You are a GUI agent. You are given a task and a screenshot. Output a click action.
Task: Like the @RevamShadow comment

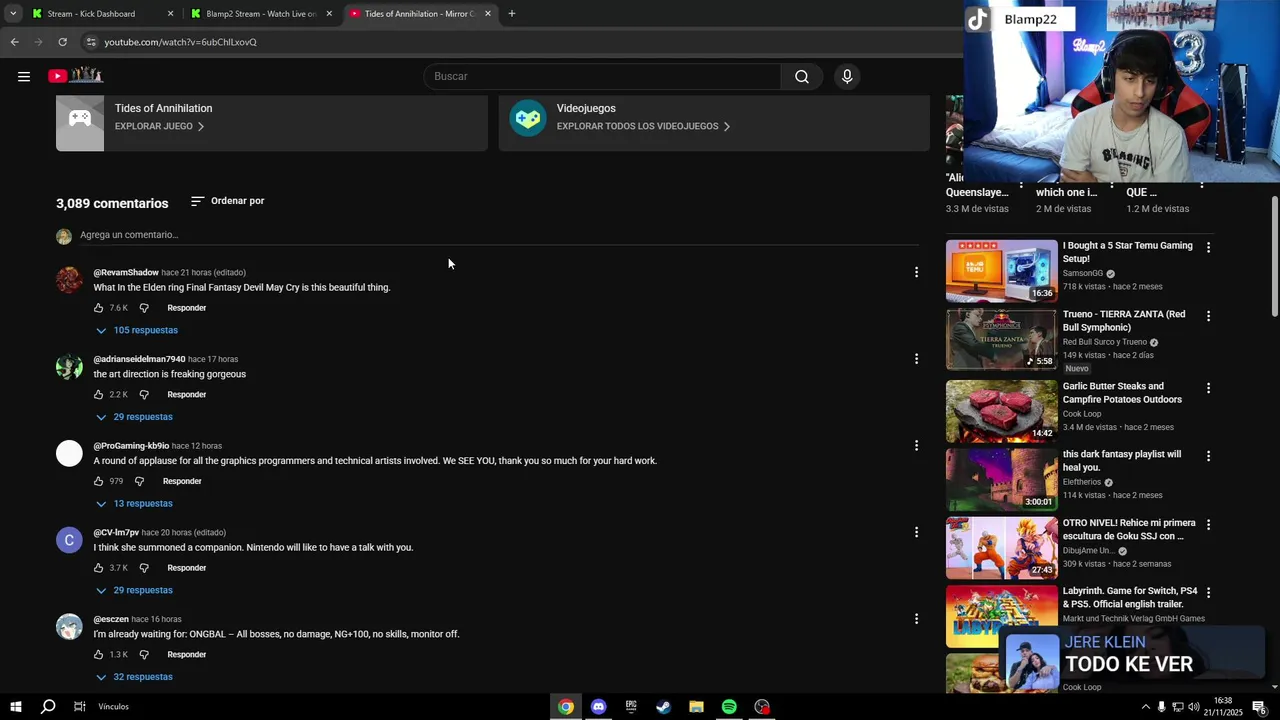(98, 308)
